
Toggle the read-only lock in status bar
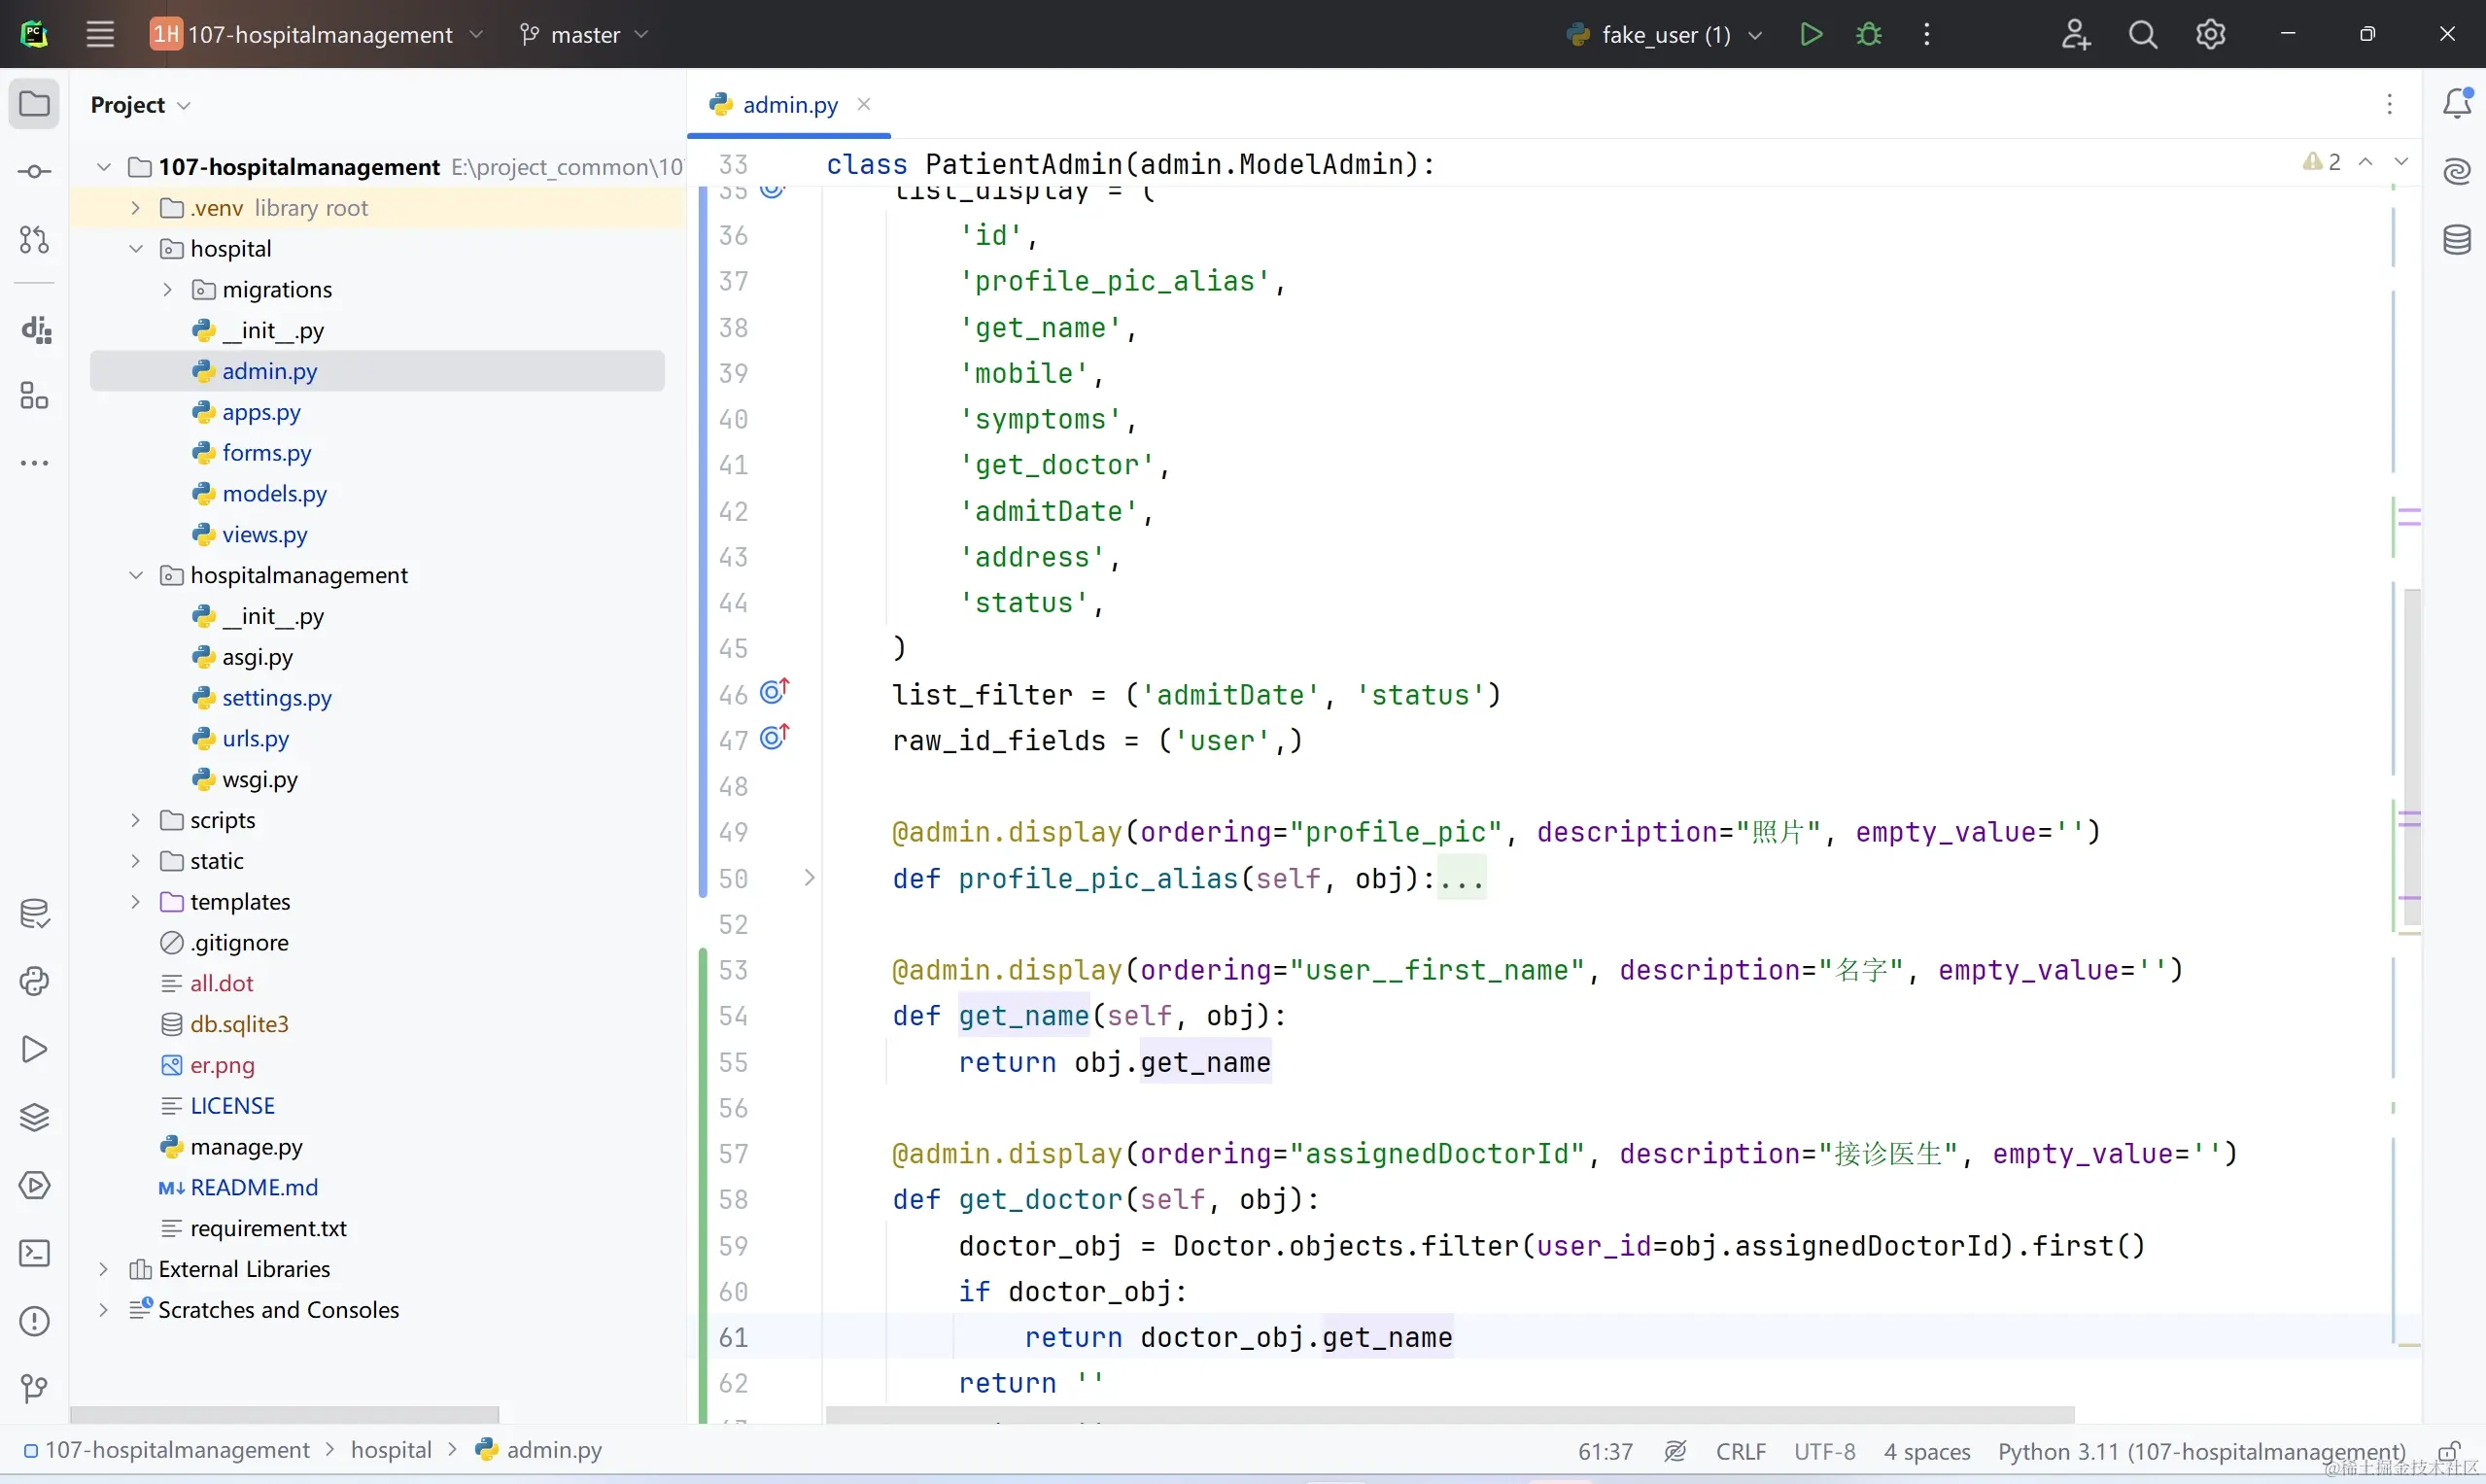[x=2448, y=1451]
